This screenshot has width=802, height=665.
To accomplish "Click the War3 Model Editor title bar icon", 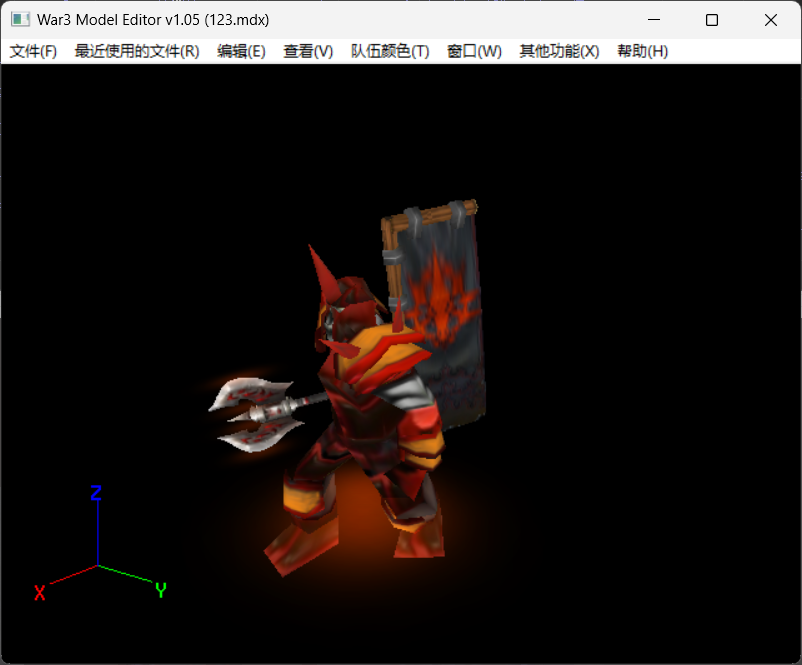I will (20, 20).
